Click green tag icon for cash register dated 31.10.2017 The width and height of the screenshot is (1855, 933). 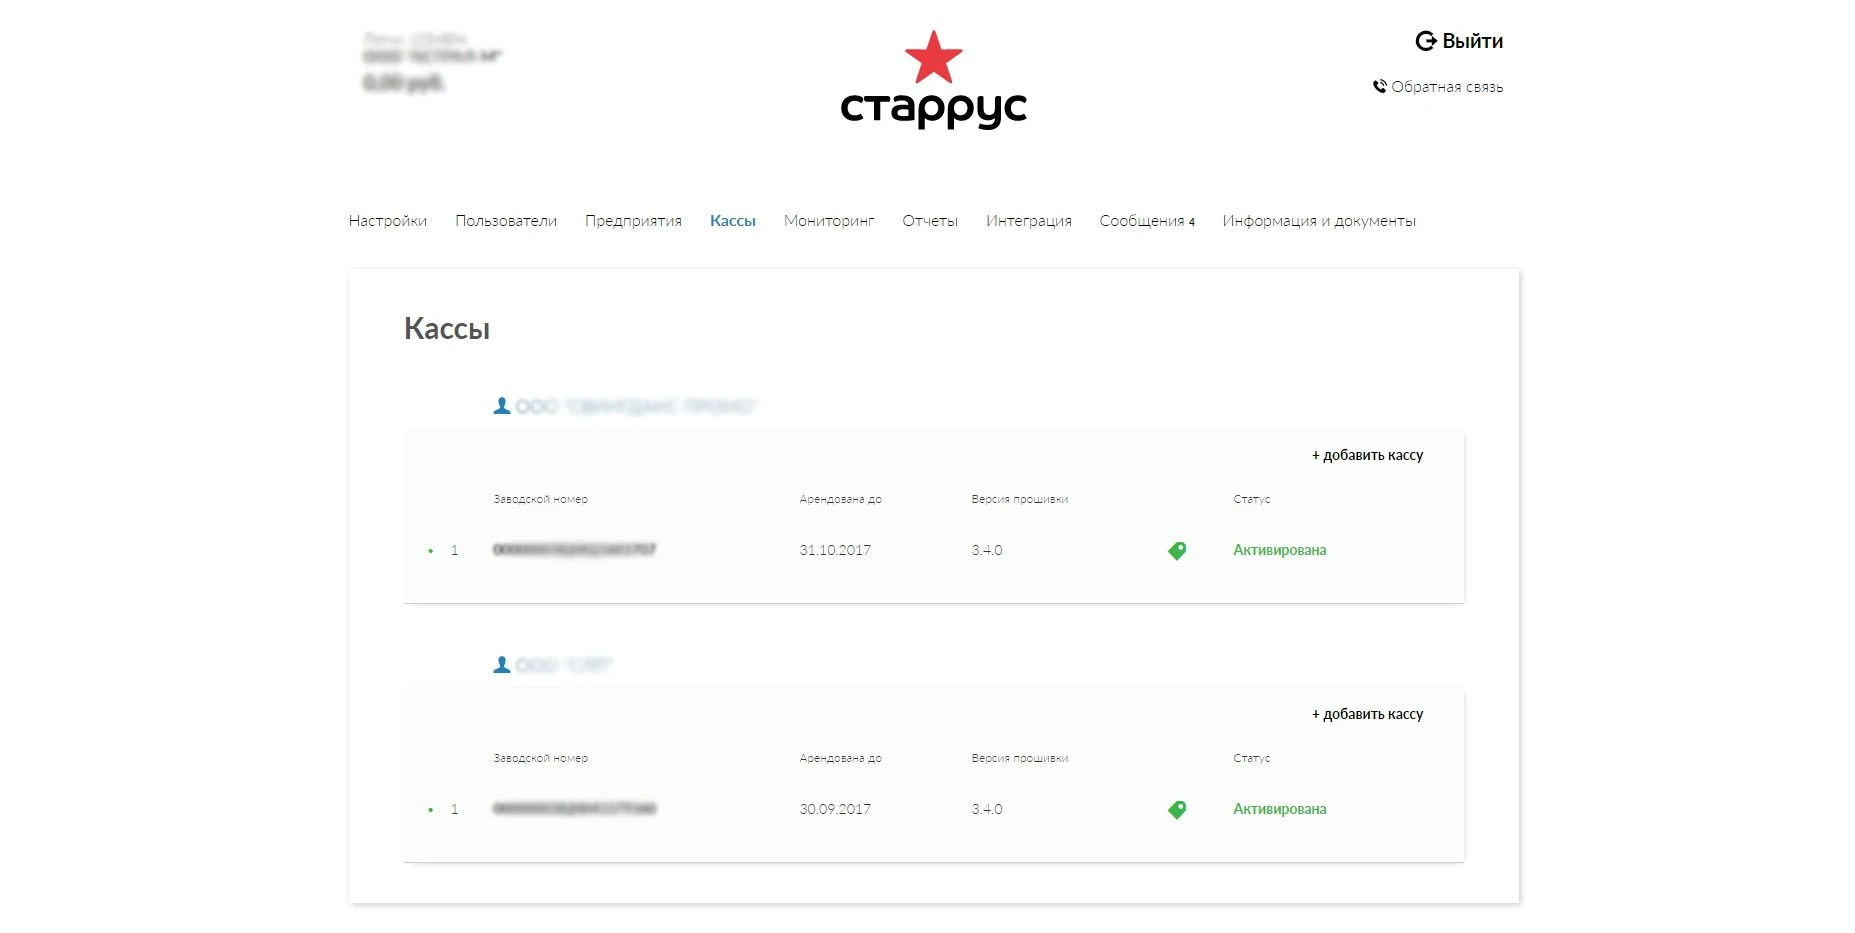pyautogui.click(x=1177, y=551)
